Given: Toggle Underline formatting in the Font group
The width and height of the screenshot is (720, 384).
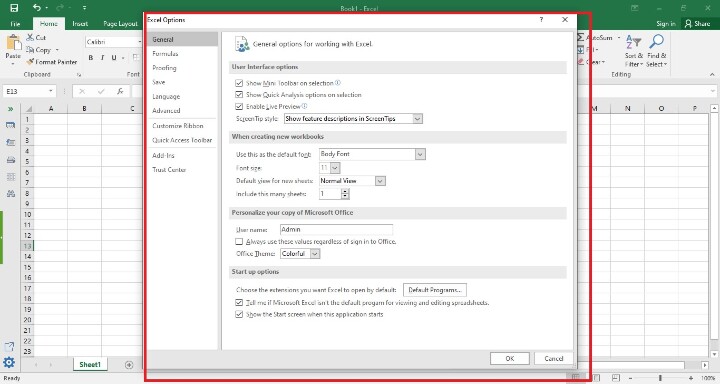Looking at the screenshot, I should coord(113,57).
